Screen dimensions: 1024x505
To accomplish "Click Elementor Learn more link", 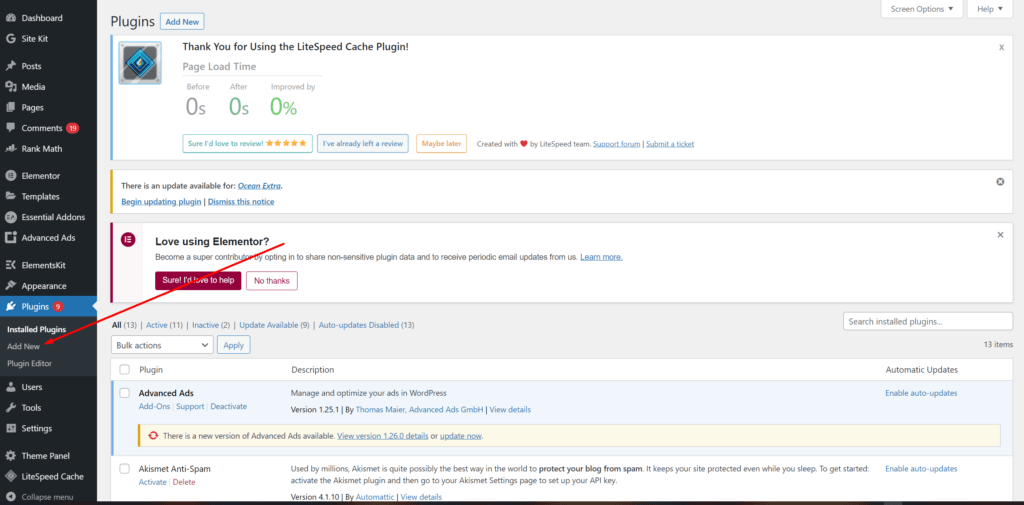I will [x=601, y=257].
